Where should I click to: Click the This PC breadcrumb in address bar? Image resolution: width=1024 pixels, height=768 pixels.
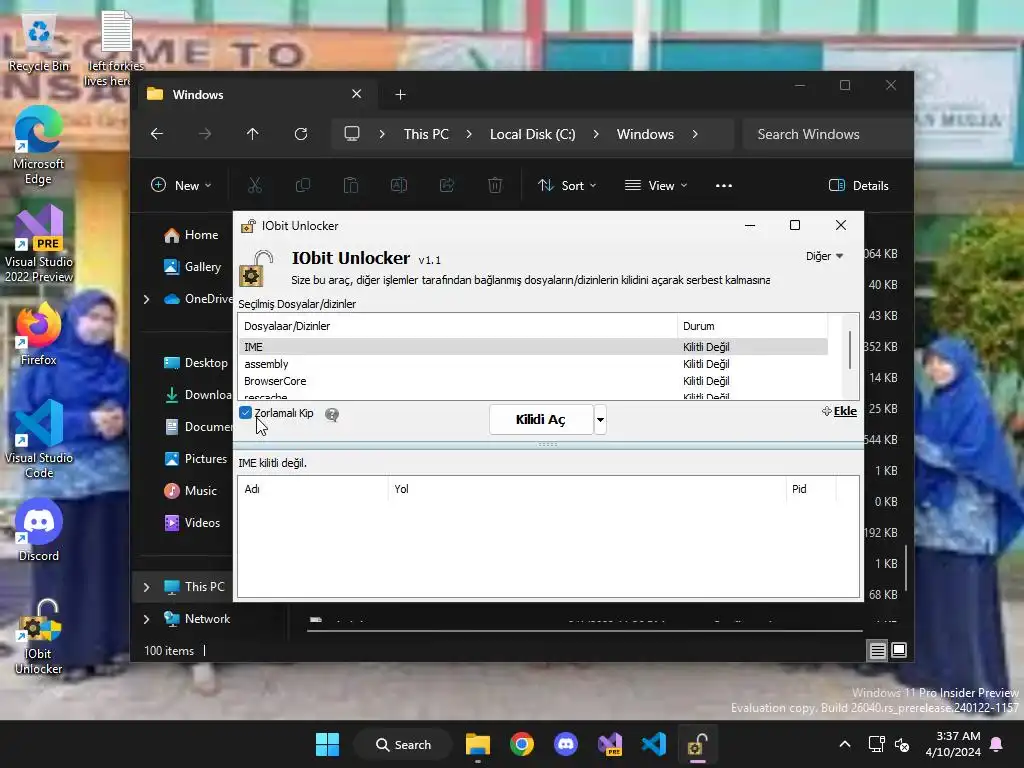tap(426, 134)
